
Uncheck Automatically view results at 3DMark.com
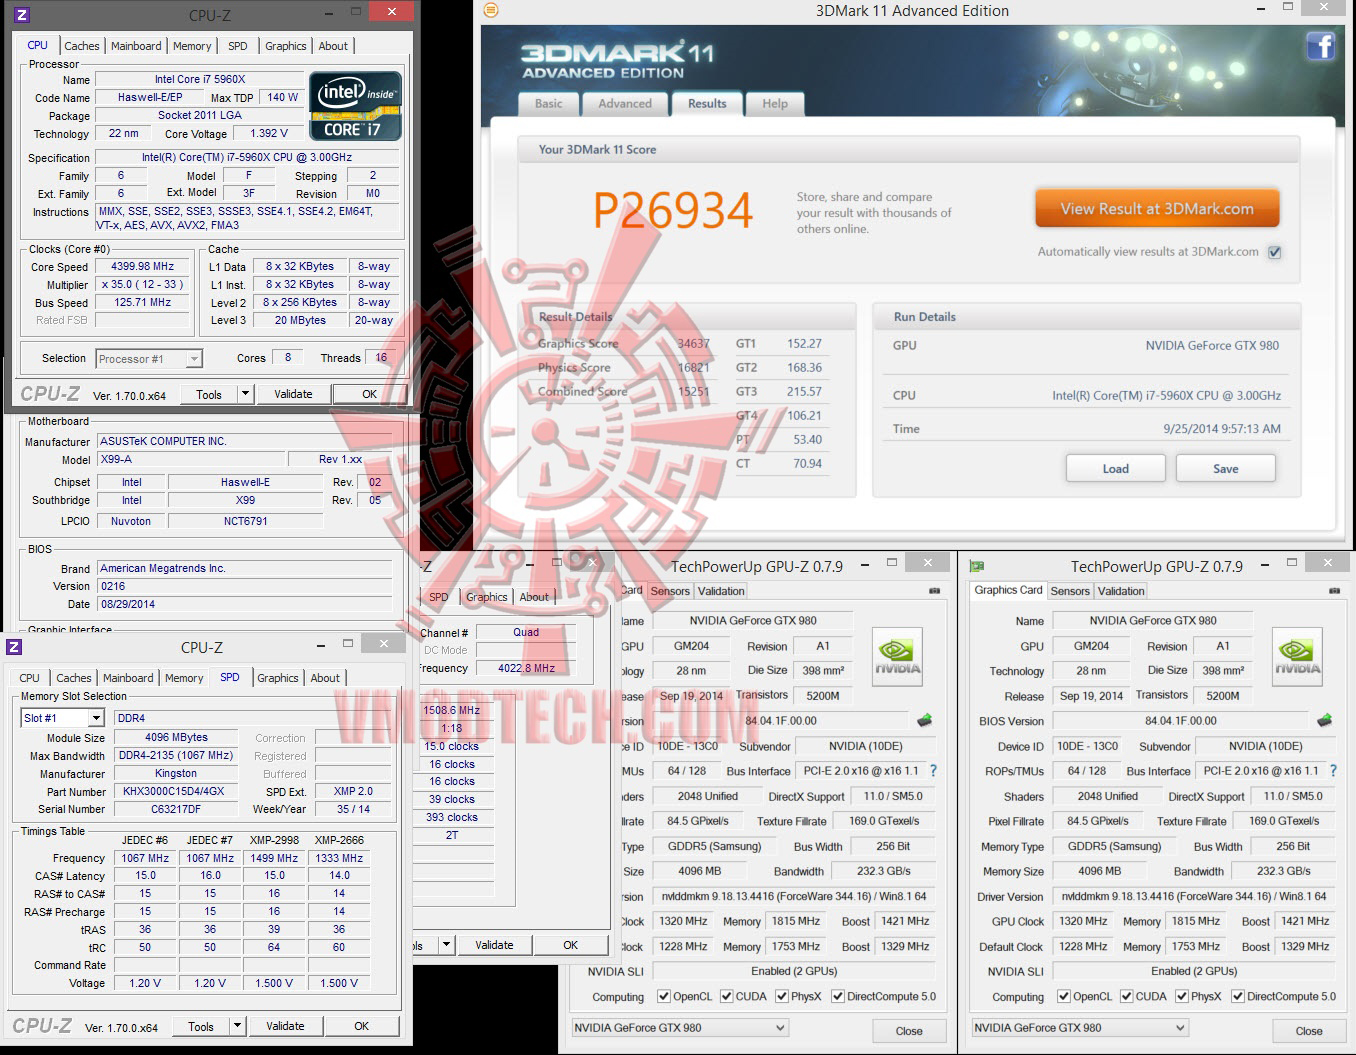point(1274,252)
